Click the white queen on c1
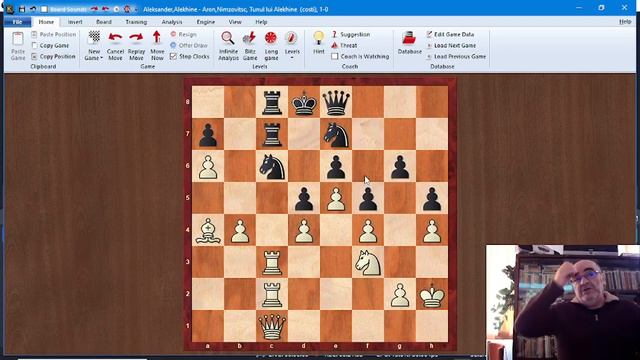640x360 pixels. (x=272, y=326)
